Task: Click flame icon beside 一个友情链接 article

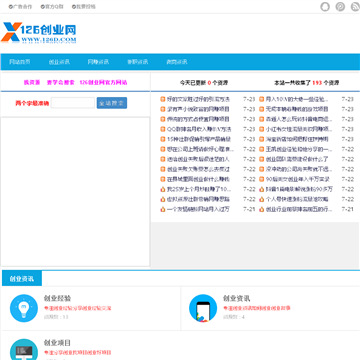Action: 163,209
